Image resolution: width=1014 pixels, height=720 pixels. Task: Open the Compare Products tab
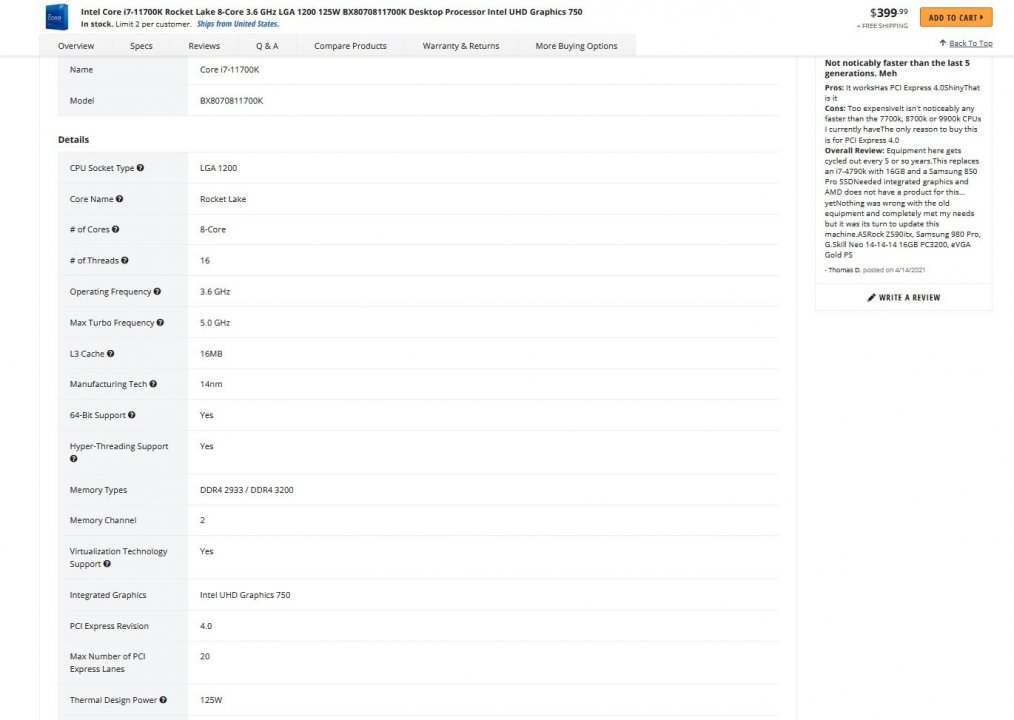[x=350, y=45]
